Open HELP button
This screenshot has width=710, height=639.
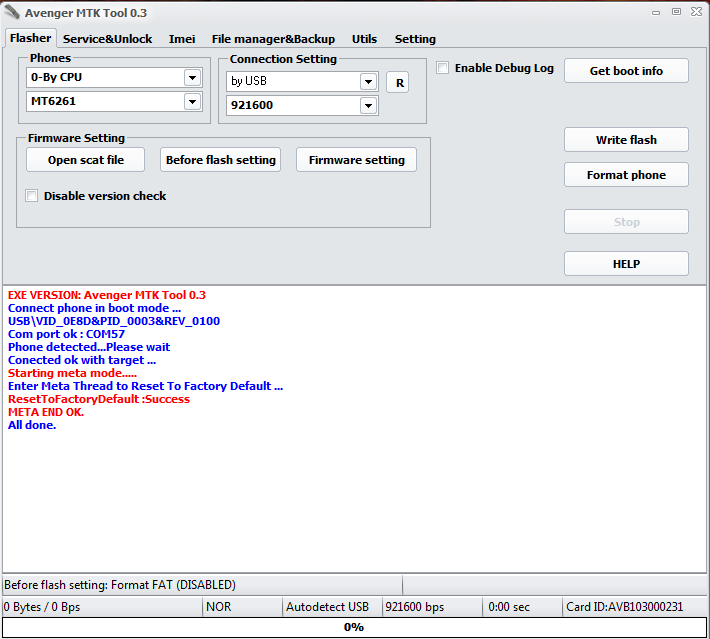[x=626, y=264]
